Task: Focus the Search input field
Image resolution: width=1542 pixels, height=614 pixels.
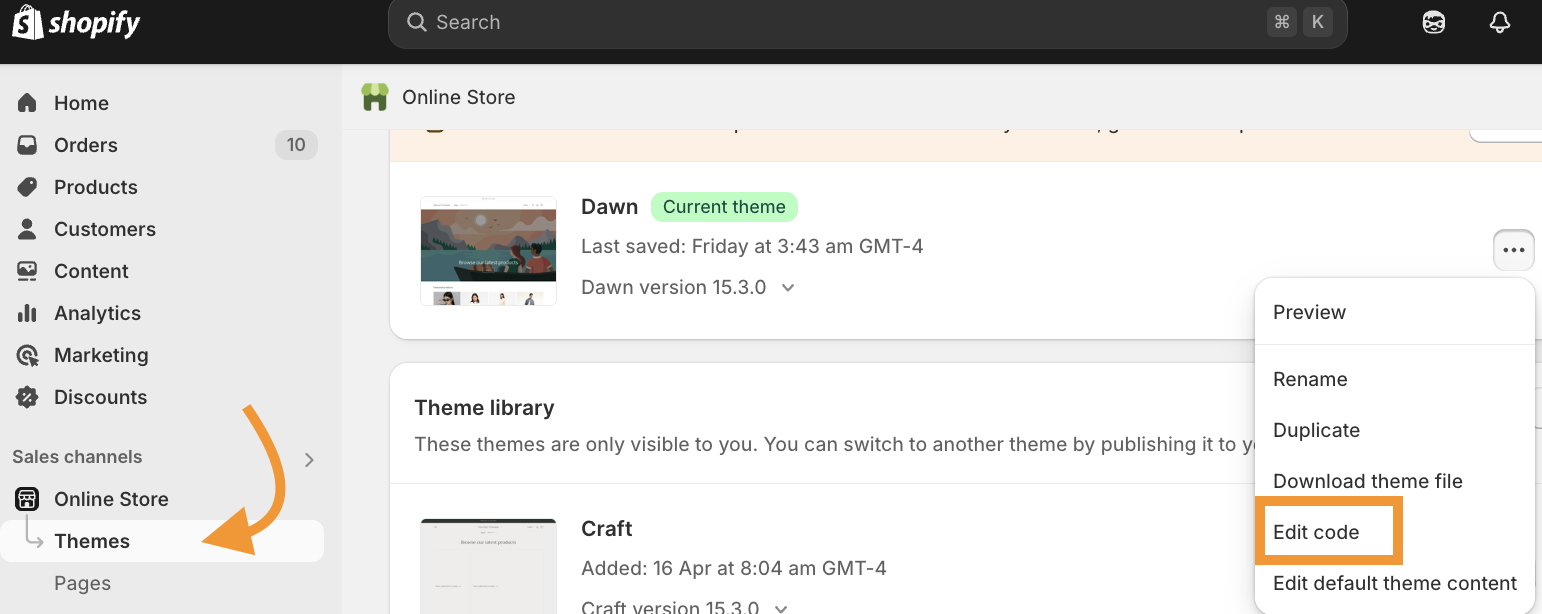Action: pos(867,23)
